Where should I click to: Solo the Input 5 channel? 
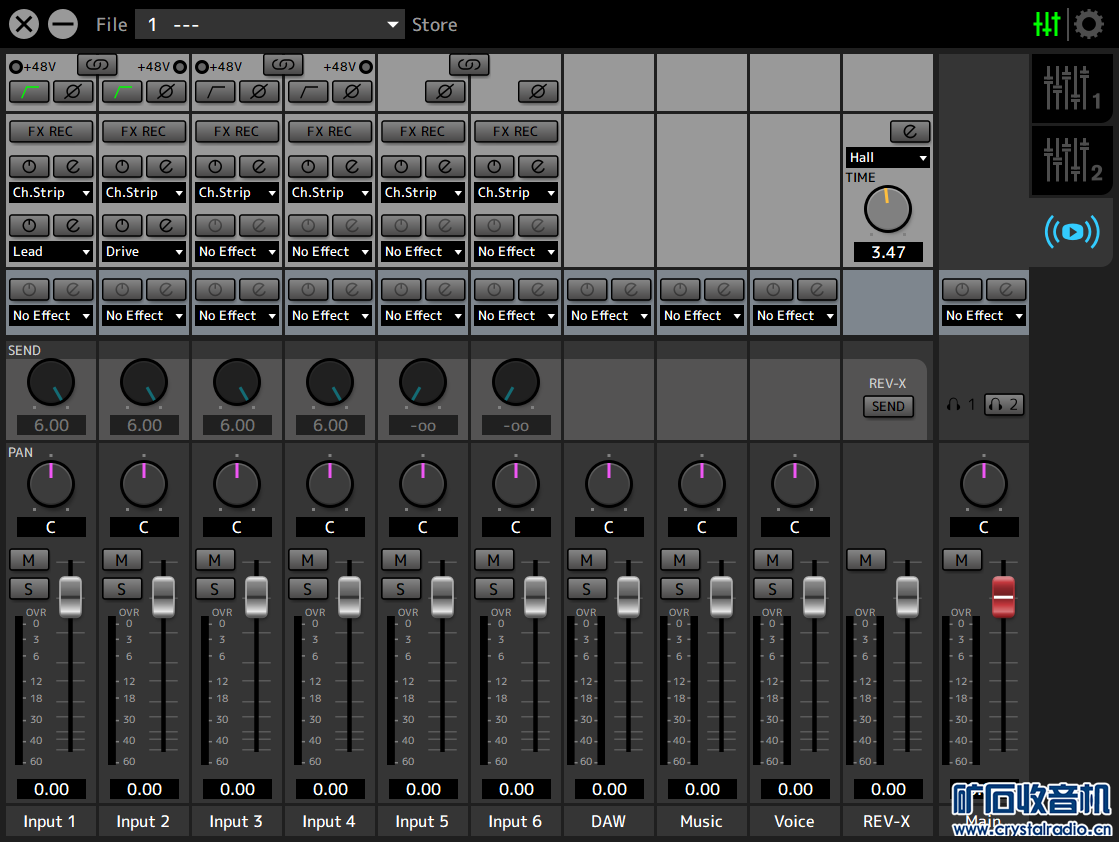[x=401, y=589]
